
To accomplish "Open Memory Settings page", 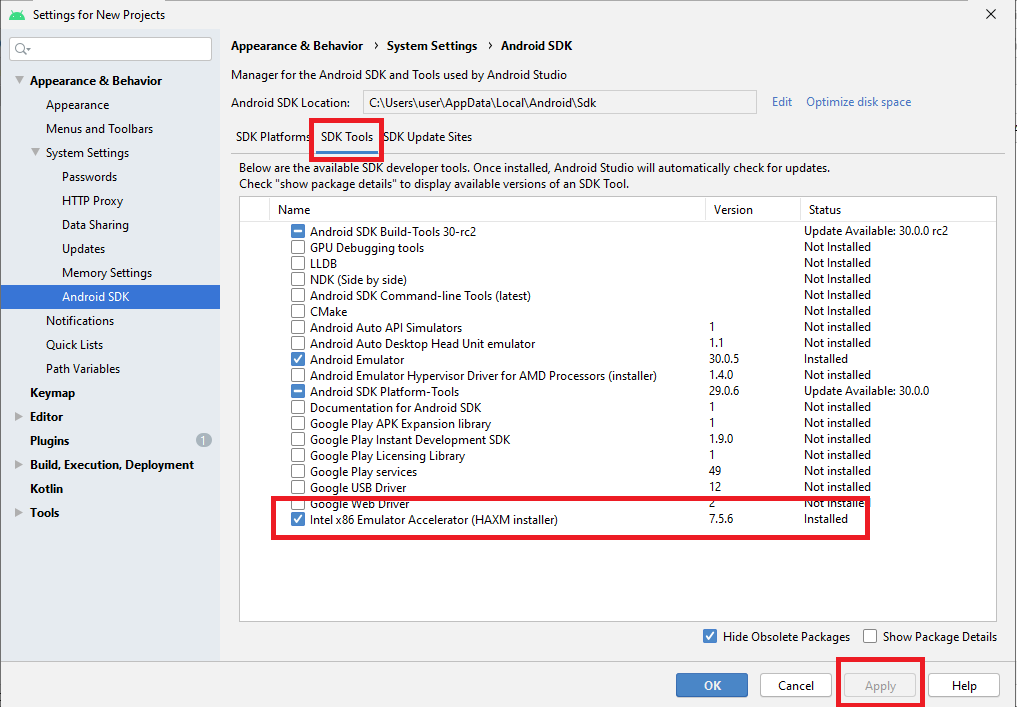I will [107, 272].
